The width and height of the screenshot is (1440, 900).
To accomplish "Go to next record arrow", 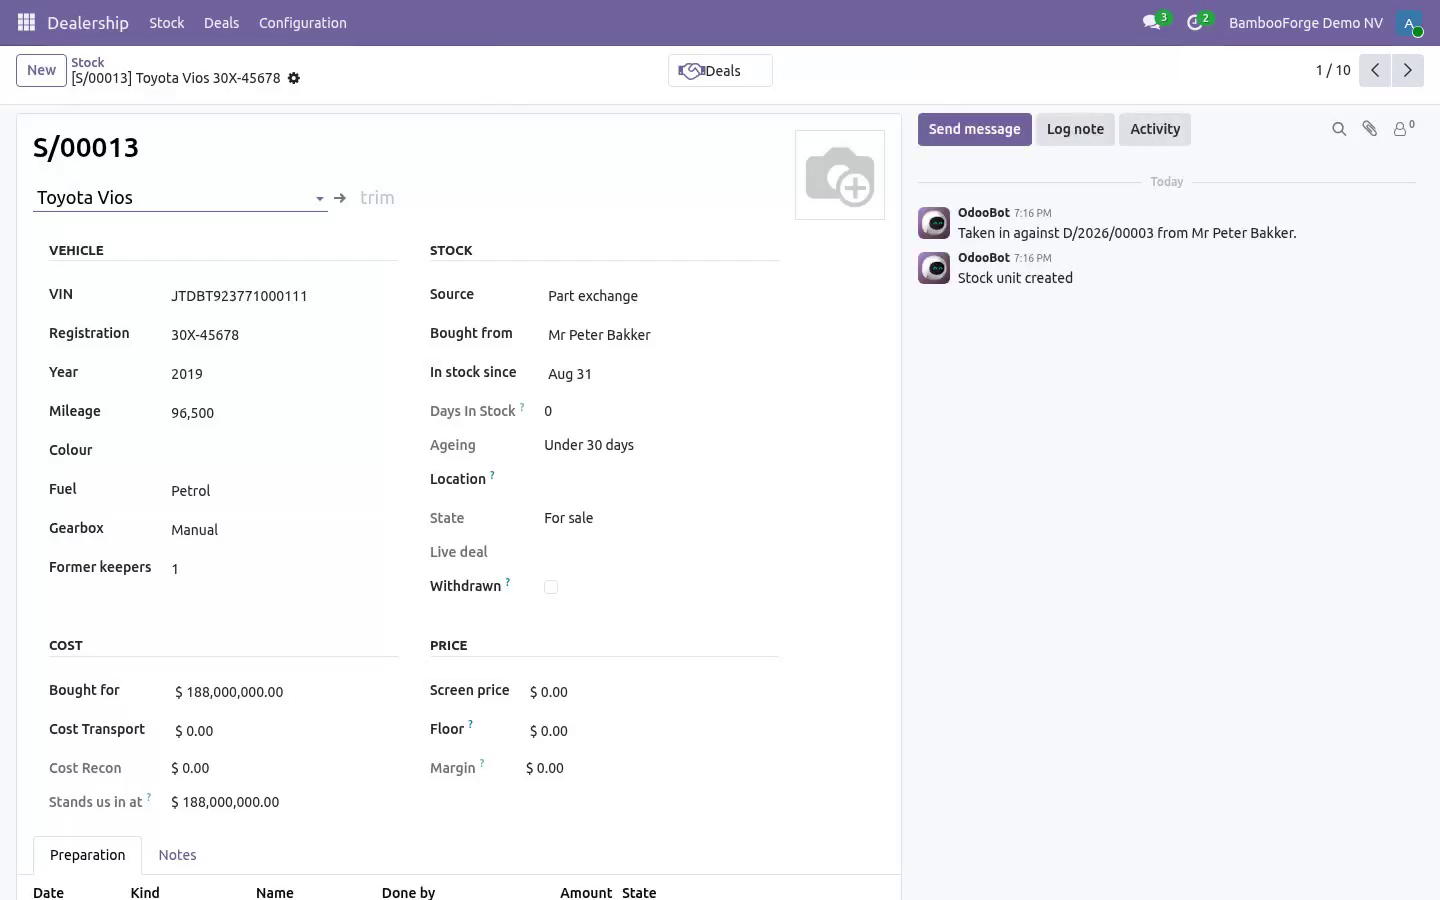I will point(1407,70).
